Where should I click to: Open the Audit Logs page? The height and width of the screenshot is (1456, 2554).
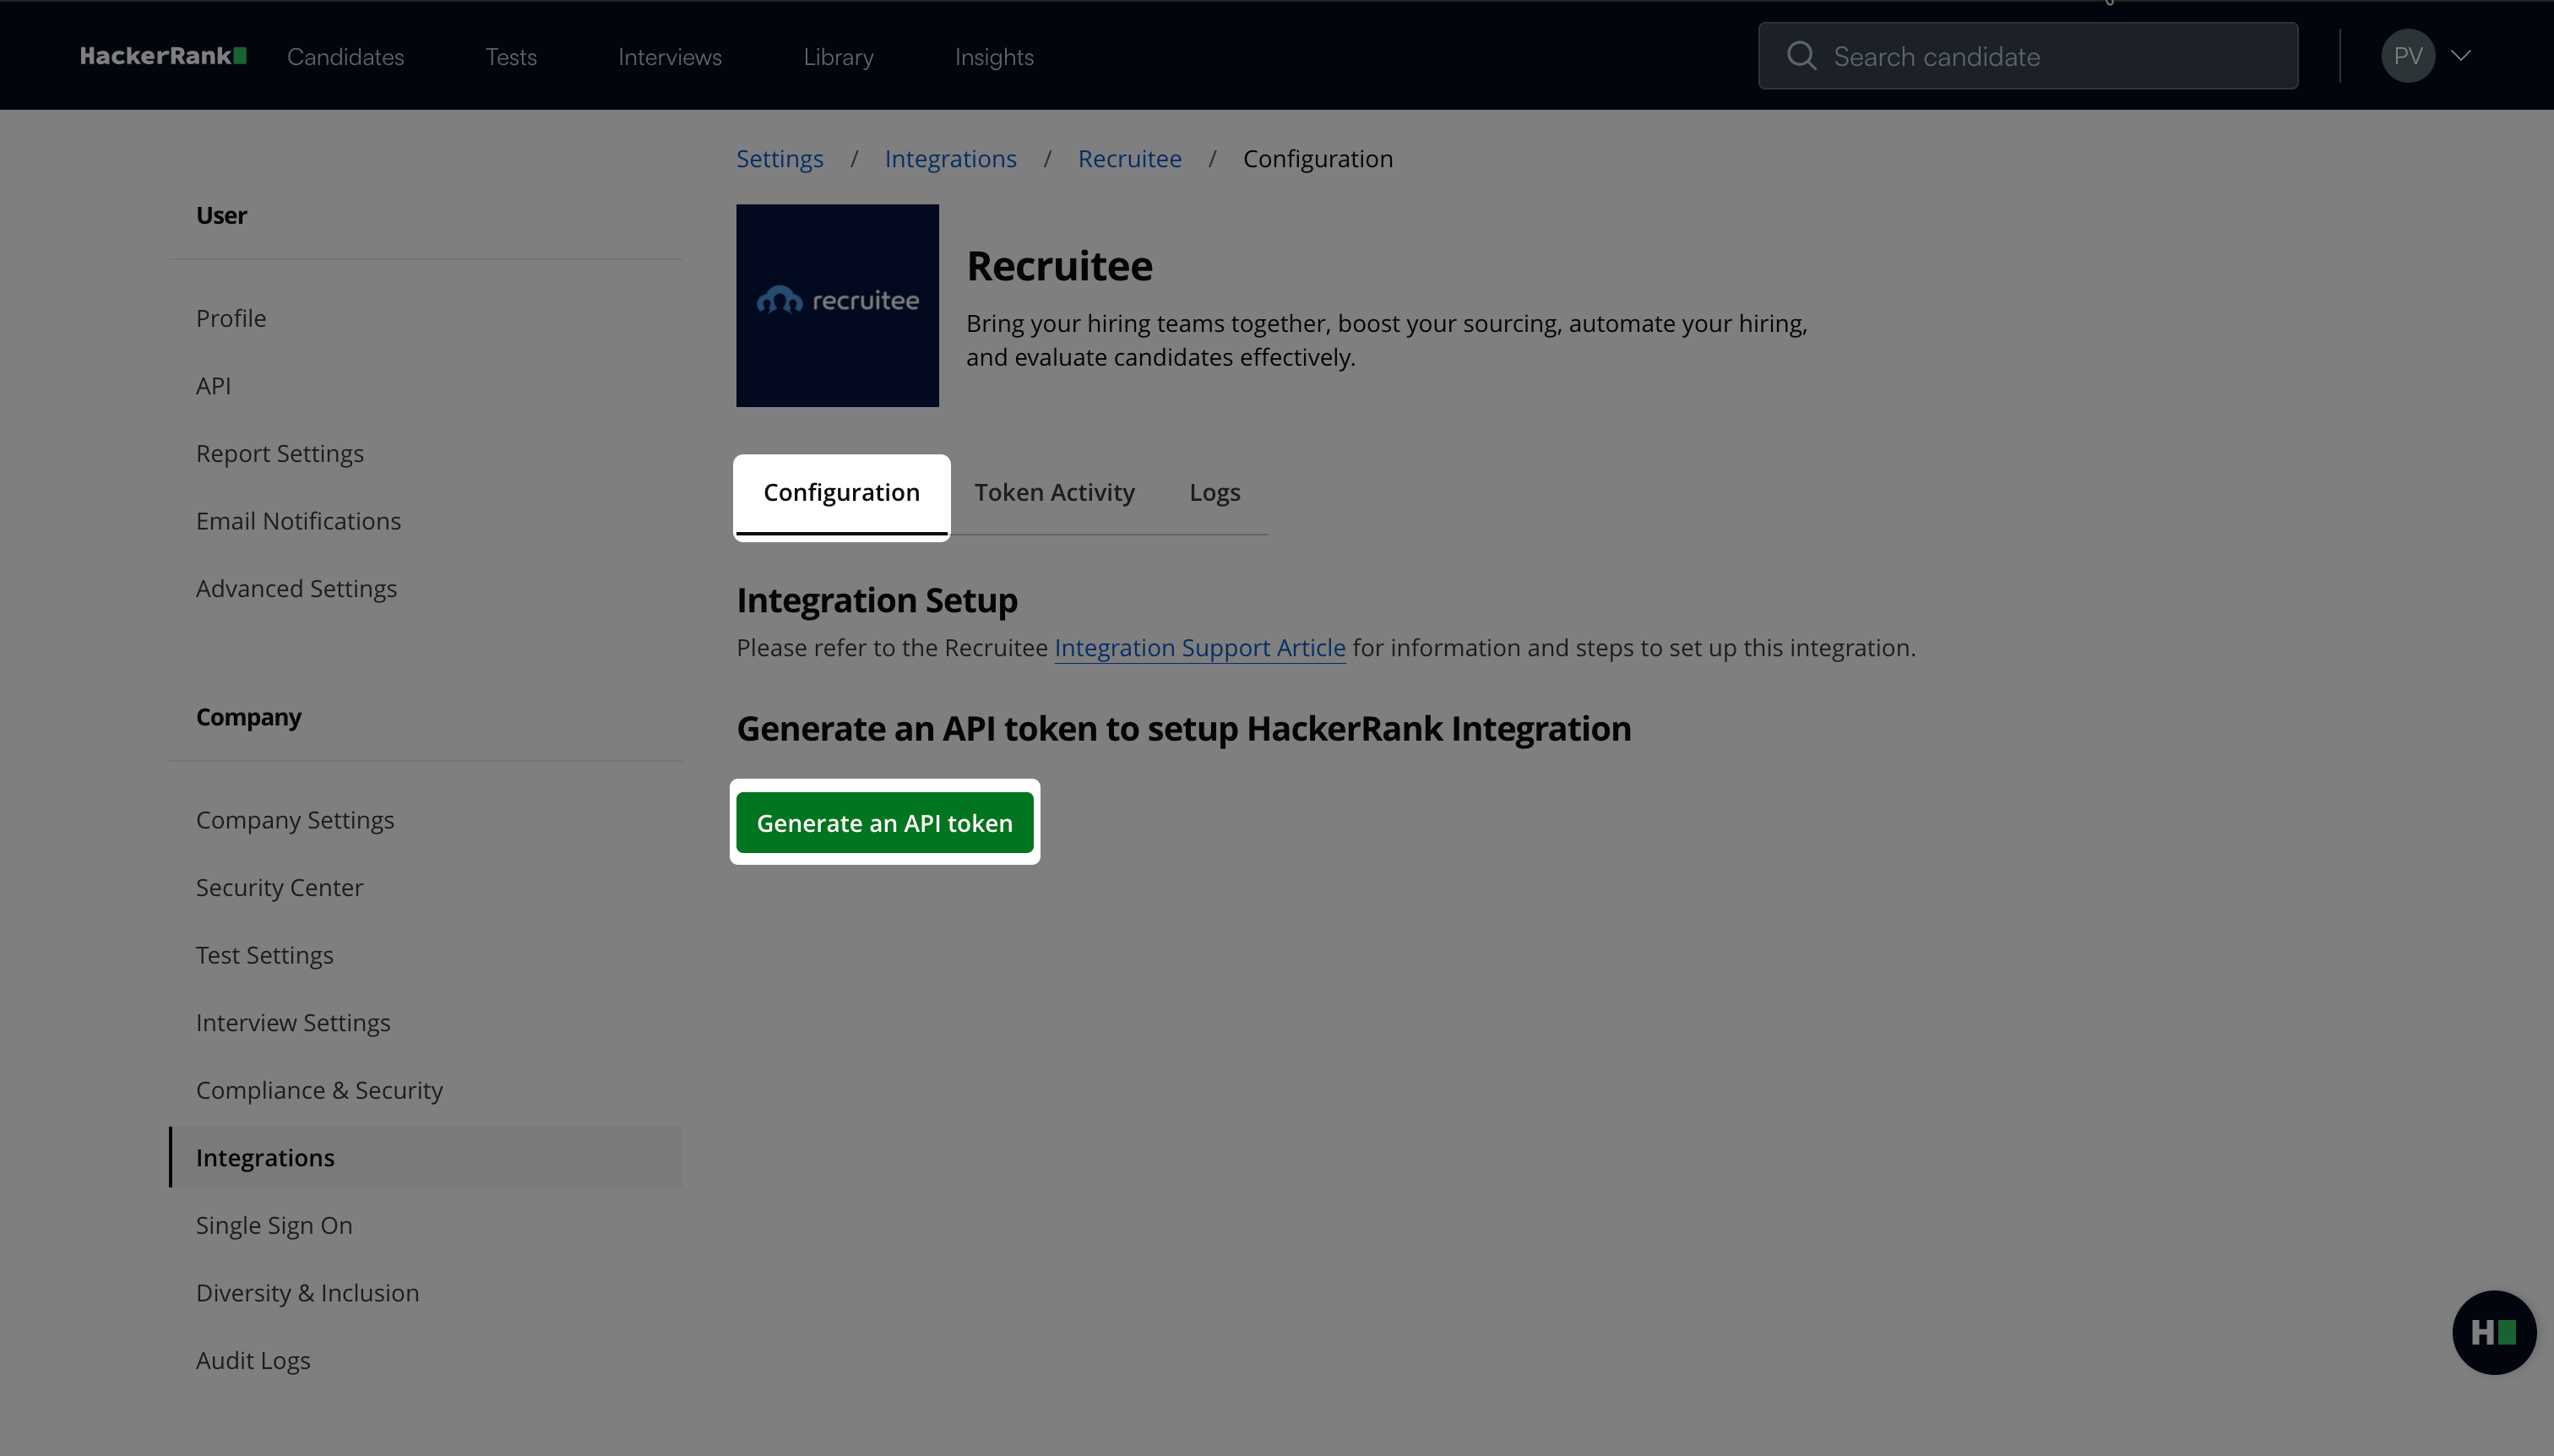click(x=252, y=1360)
